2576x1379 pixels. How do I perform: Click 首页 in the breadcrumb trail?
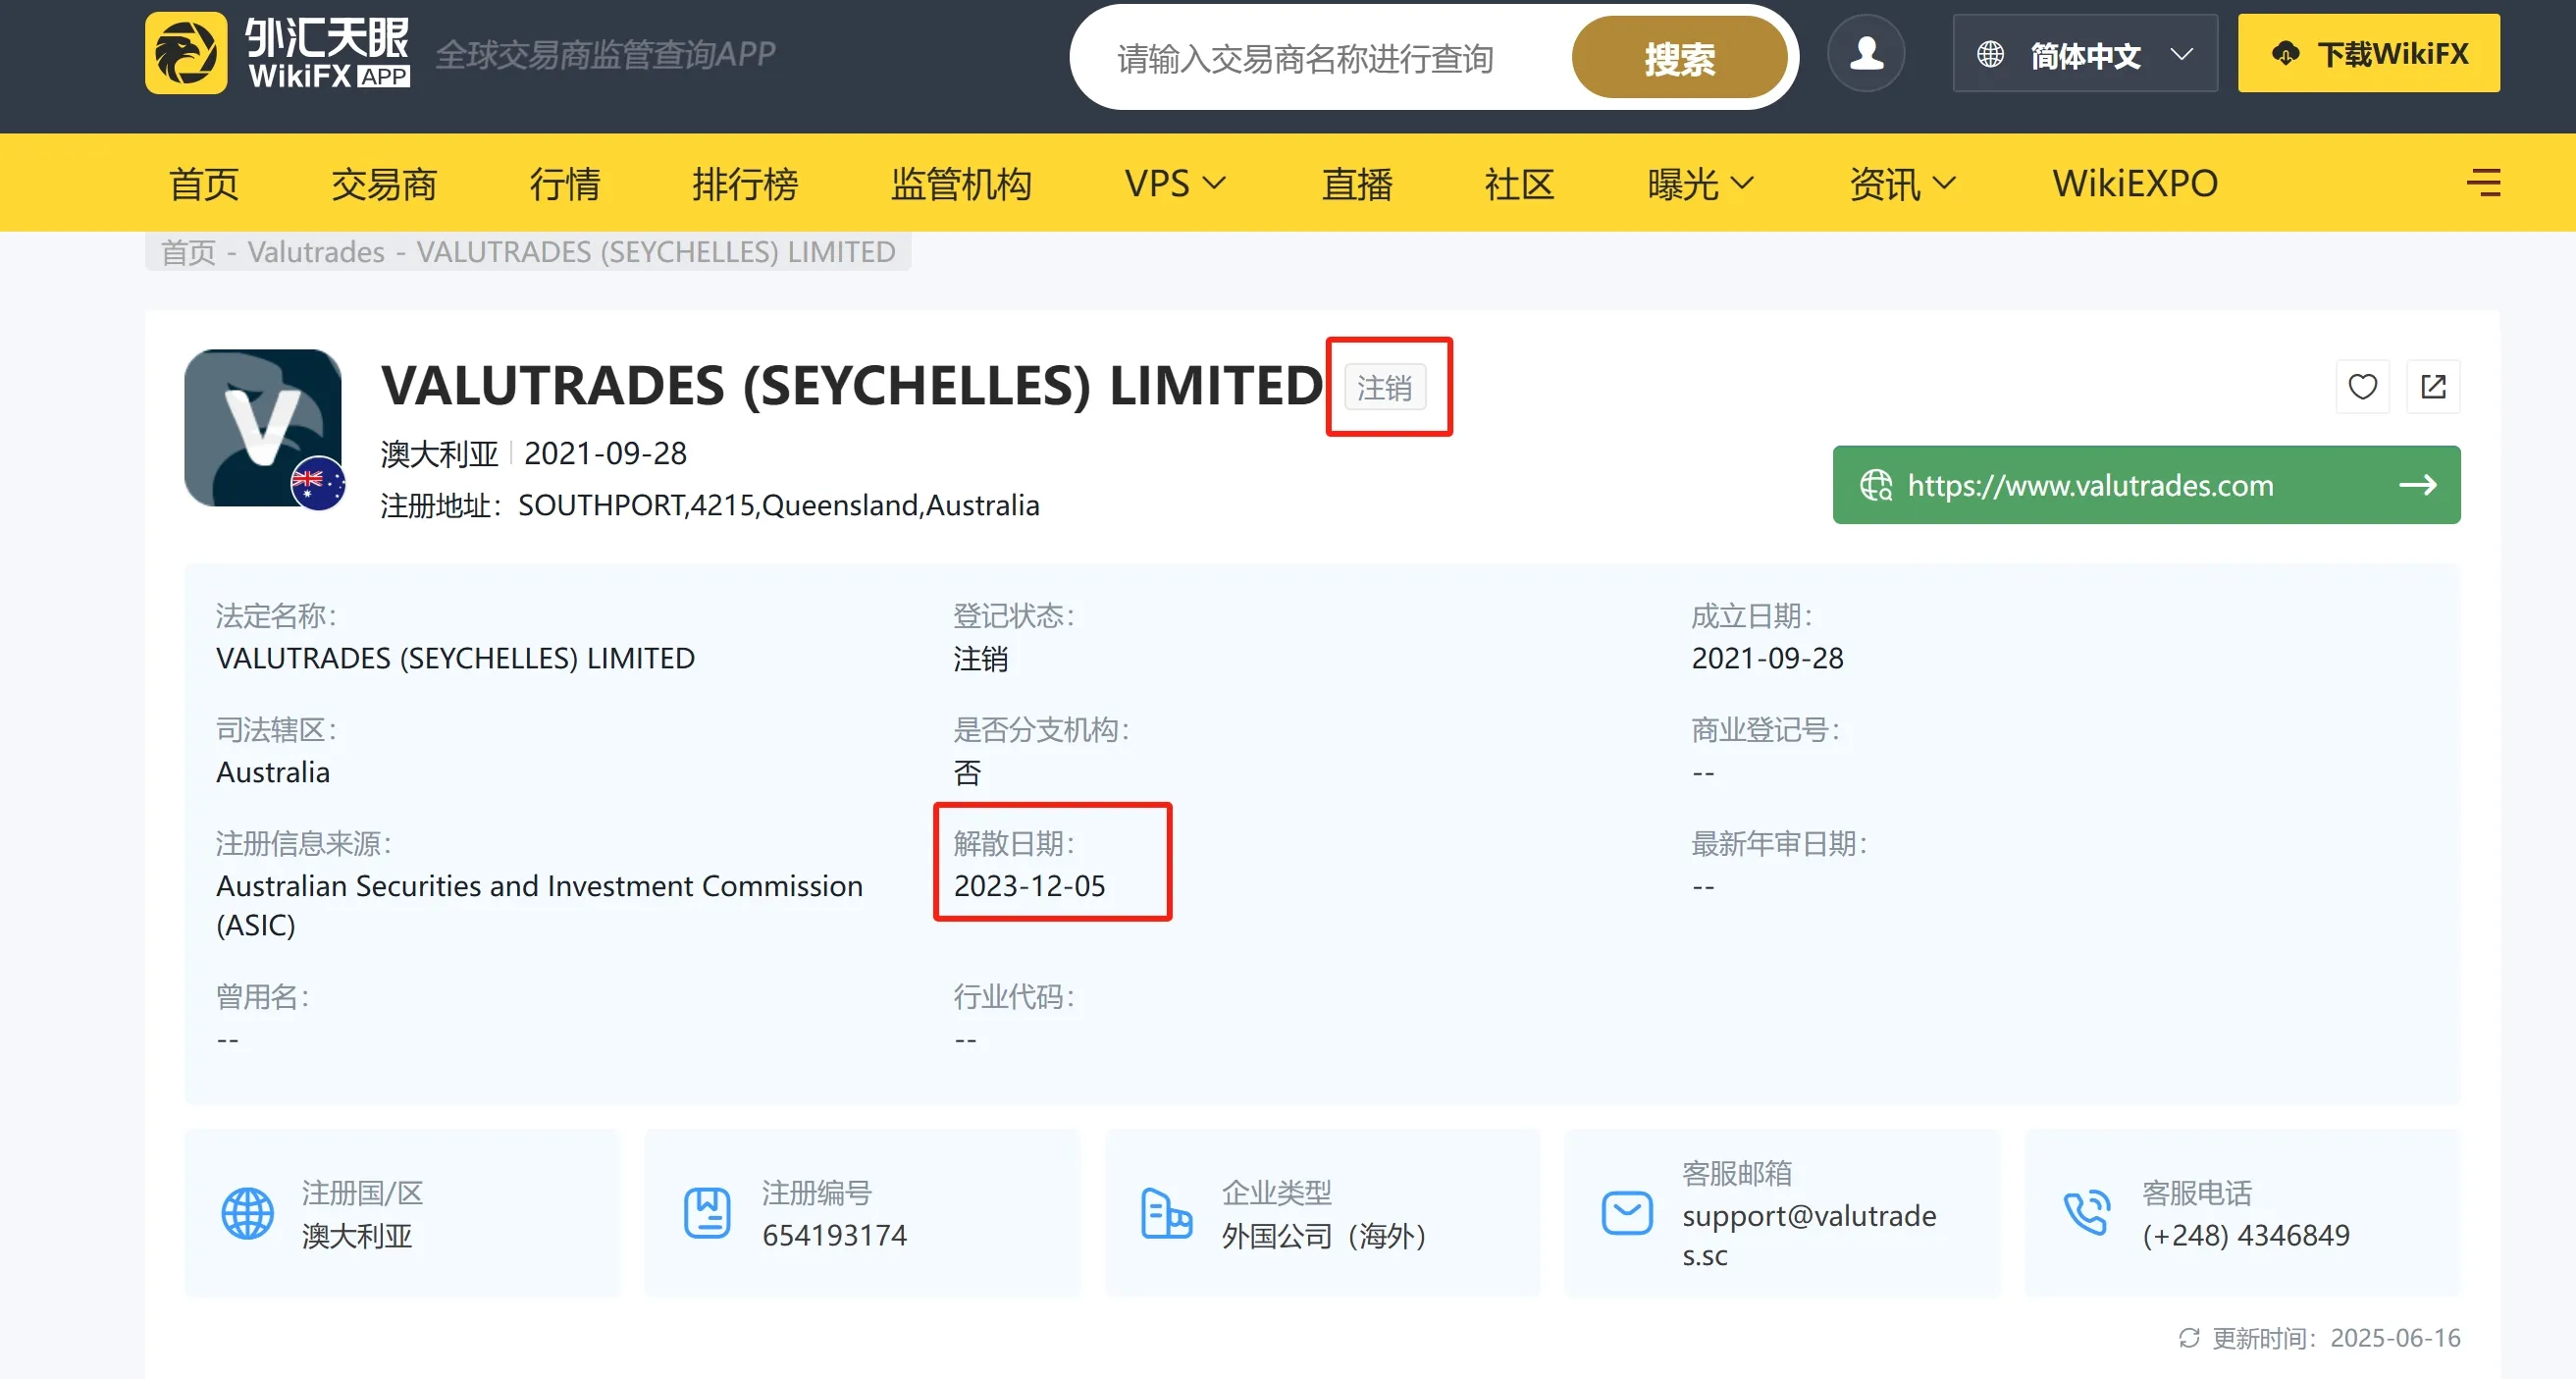[188, 252]
